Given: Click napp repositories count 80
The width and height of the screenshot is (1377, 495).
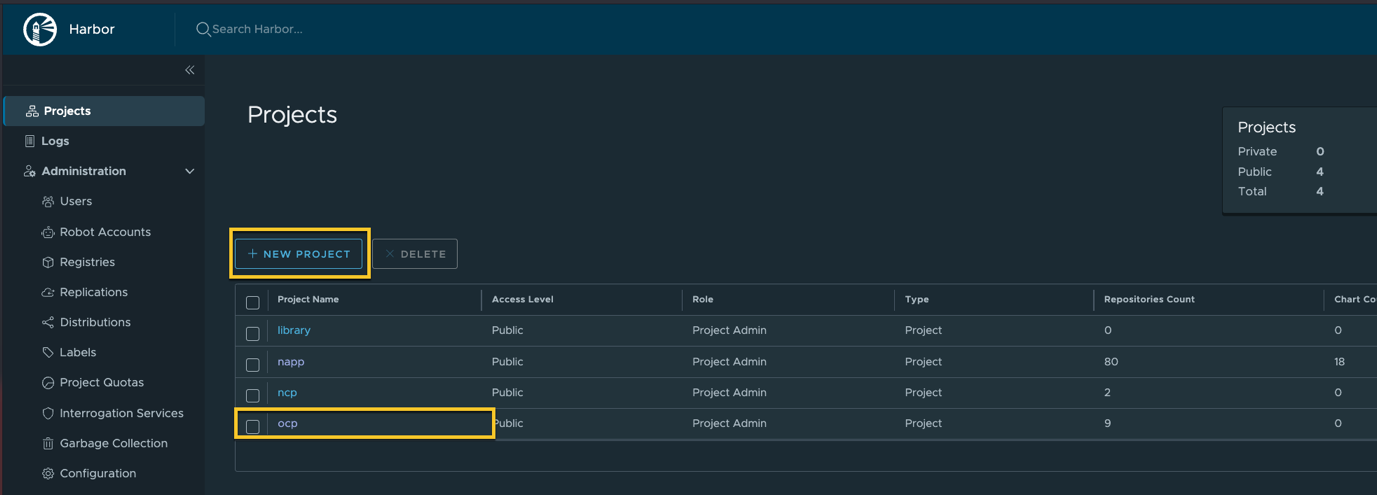Looking at the screenshot, I should 1111,361.
